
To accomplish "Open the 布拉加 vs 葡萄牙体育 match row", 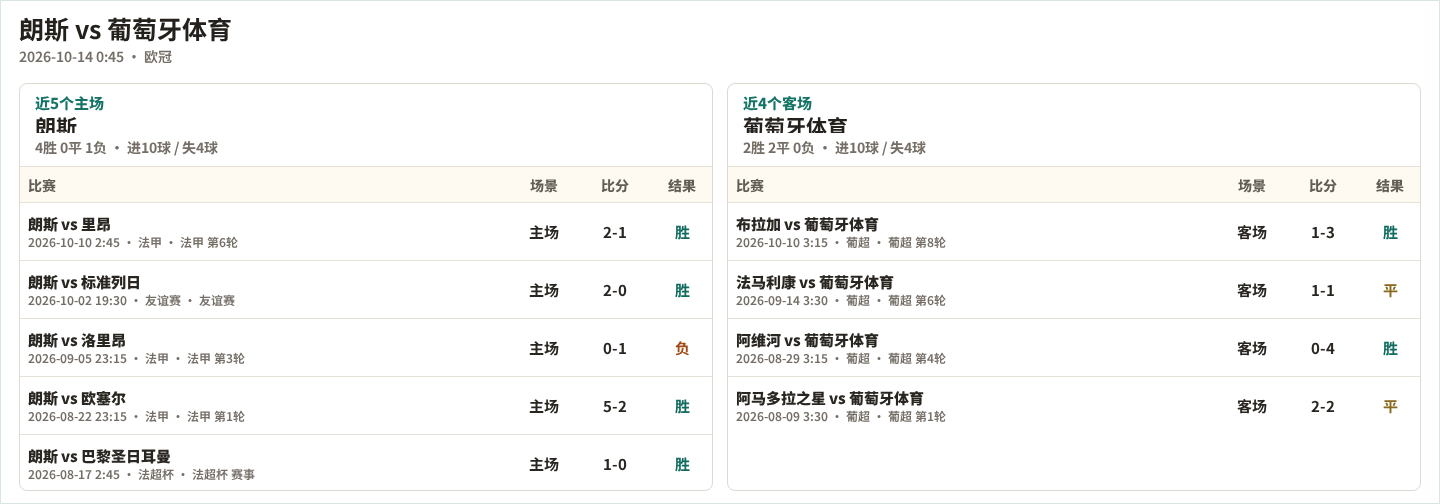I will click(x=1074, y=232).
